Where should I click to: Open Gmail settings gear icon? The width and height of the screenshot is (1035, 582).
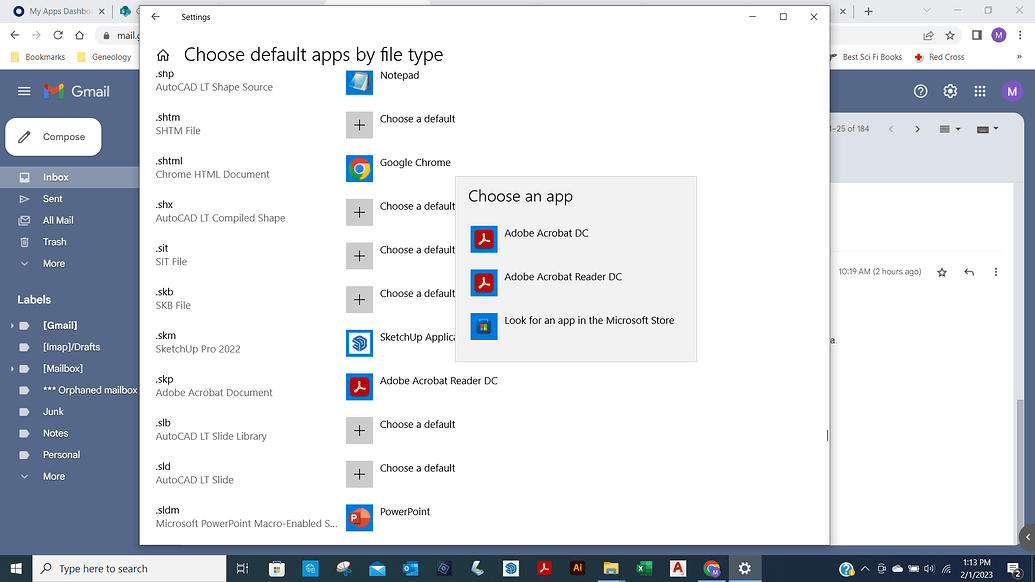pyautogui.click(x=950, y=91)
